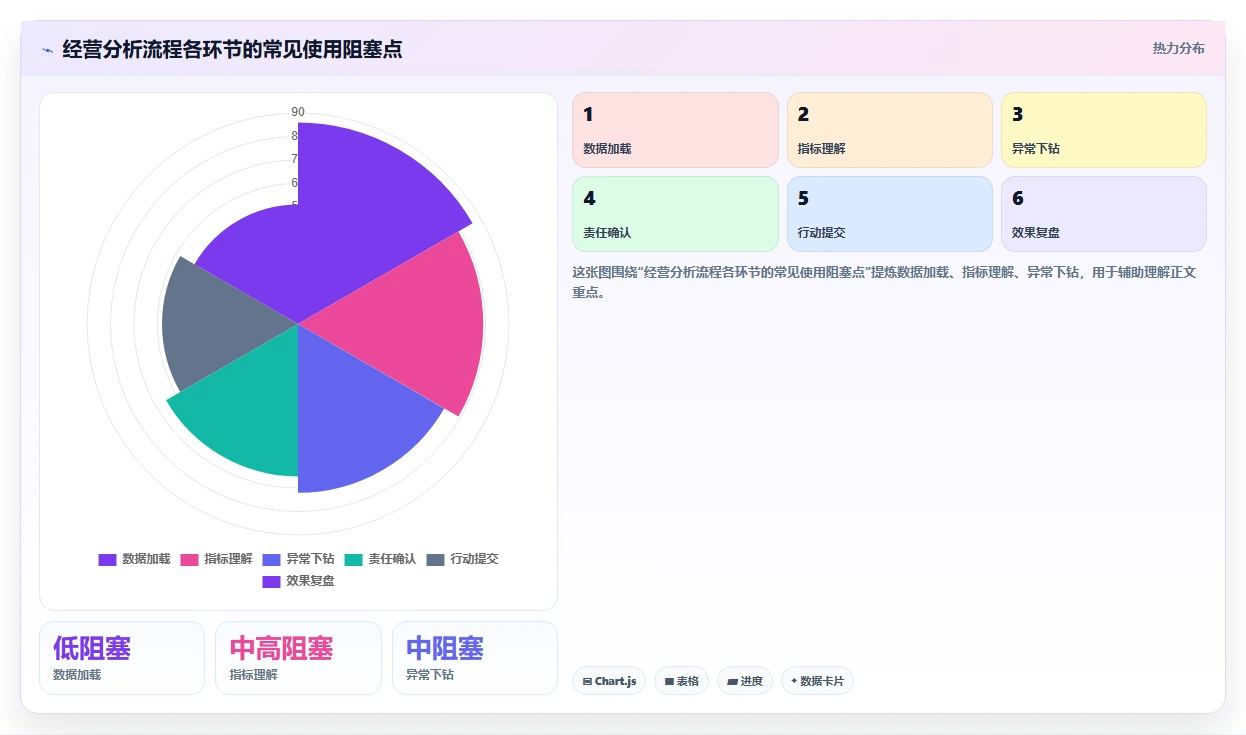Image resolution: width=1246 pixels, height=735 pixels.
Task: Click the Chart.js chip
Action: (610, 681)
